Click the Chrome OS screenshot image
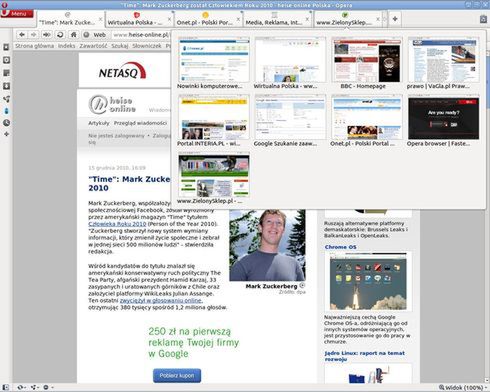This screenshot has height=392, width=490. [x=368, y=281]
